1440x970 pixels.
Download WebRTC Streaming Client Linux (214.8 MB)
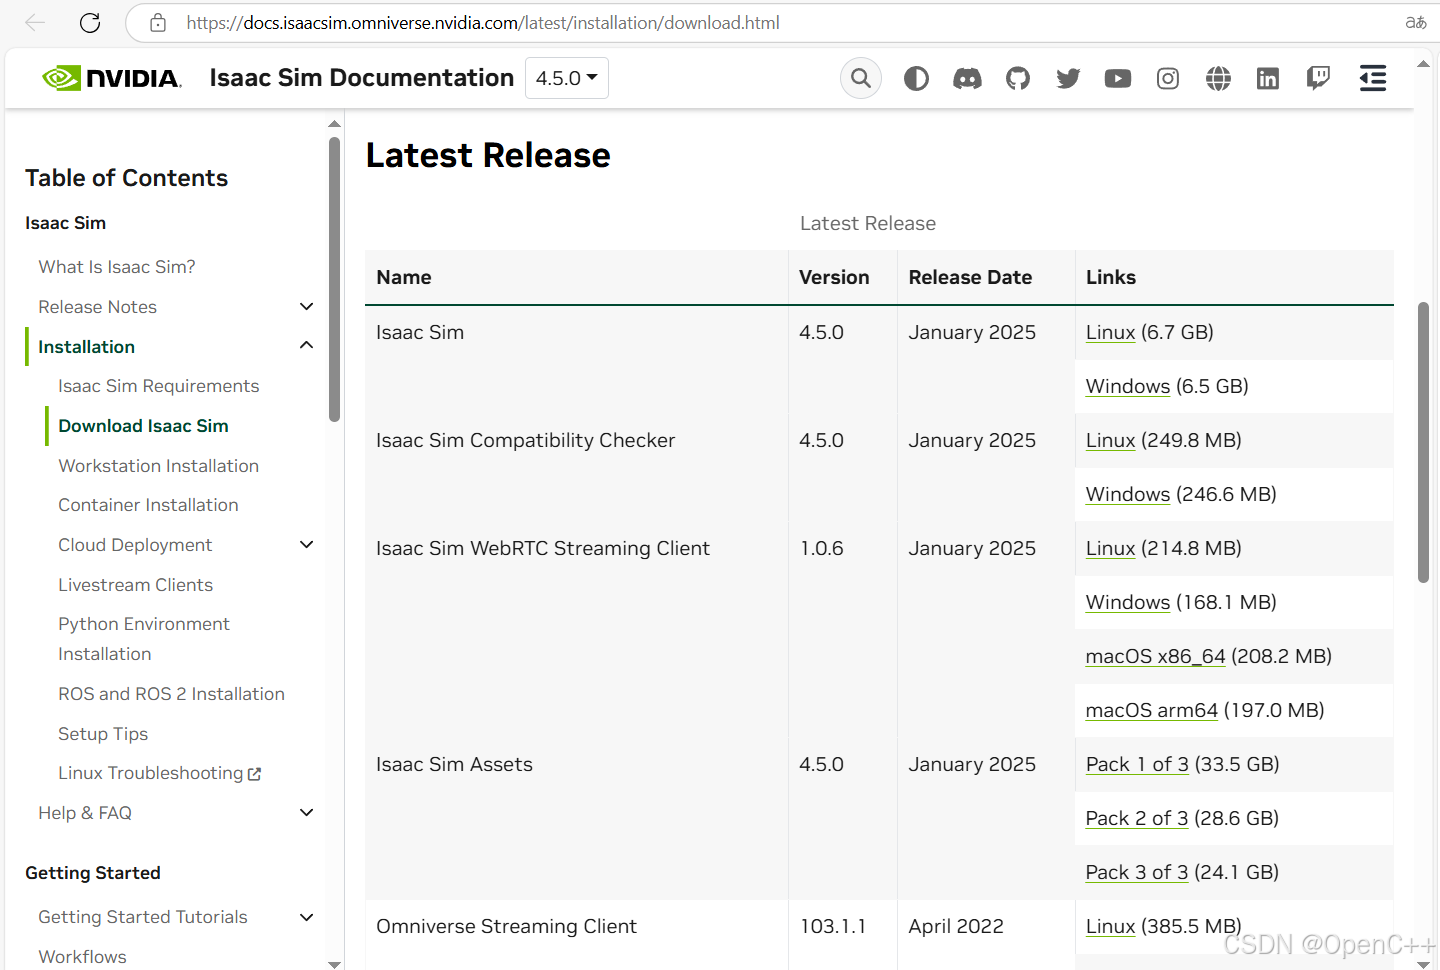click(x=1110, y=548)
